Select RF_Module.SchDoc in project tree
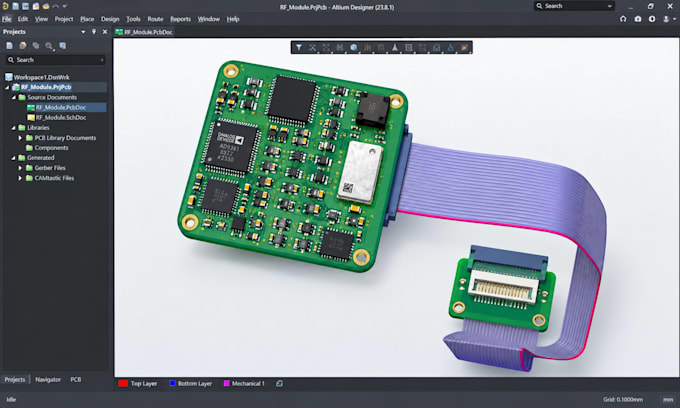The width and height of the screenshot is (680, 408). [x=61, y=118]
